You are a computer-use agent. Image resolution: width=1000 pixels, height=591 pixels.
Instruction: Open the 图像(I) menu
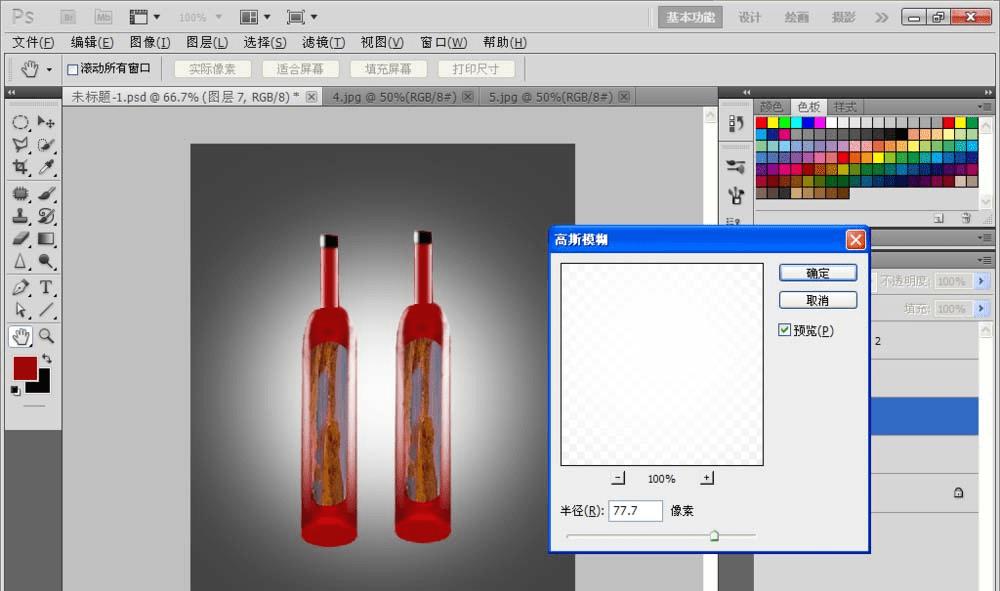pyautogui.click(x=150, y=43)
